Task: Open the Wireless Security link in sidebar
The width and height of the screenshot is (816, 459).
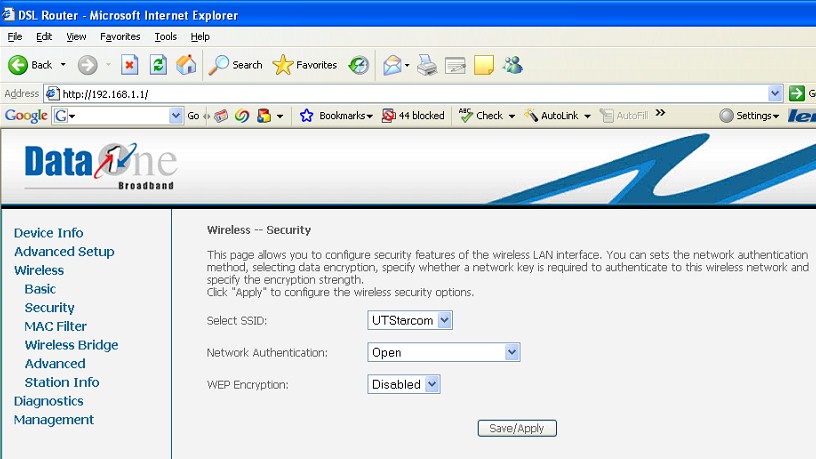Action: [49, 308]
